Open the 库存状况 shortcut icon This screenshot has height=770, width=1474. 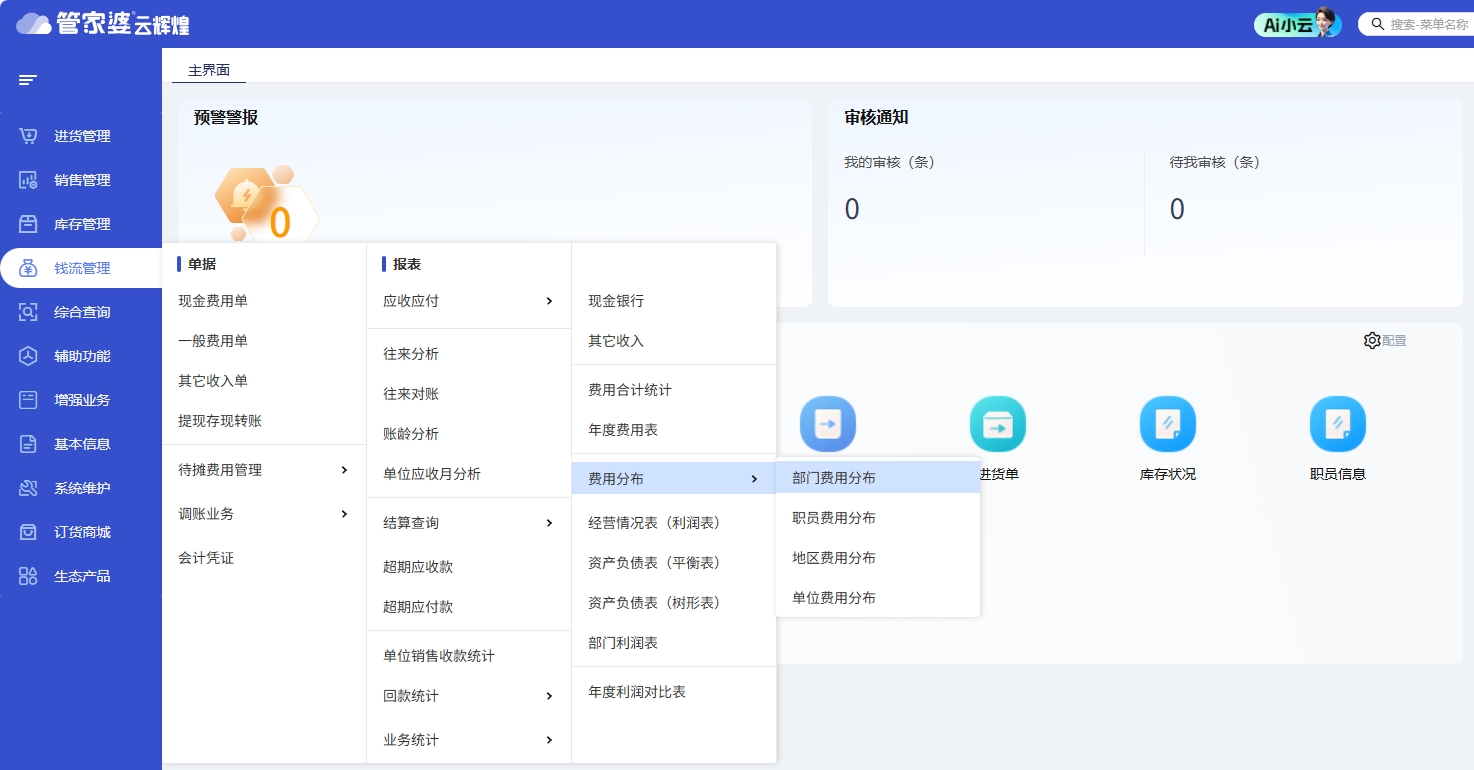pos(1168,424)
